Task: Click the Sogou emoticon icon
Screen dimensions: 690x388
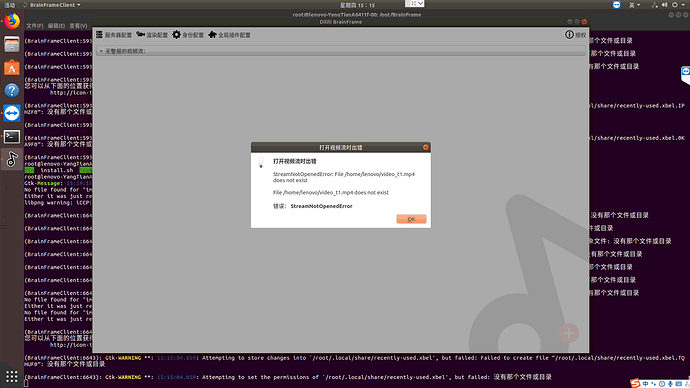Action: pyautogui.click(x=662, y=384)
